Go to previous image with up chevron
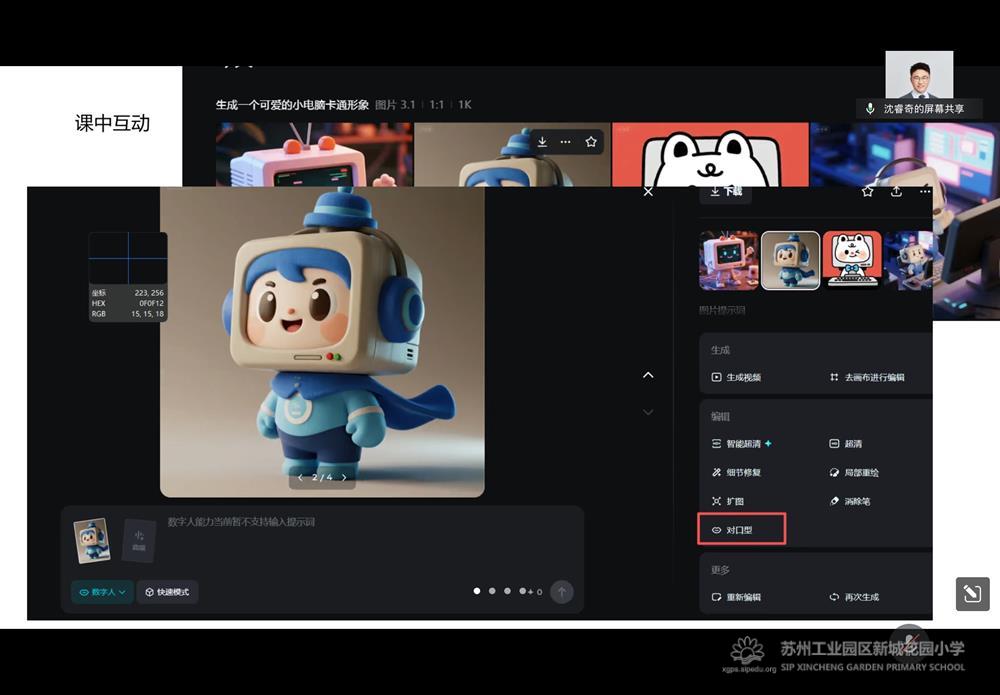Image resolution: width=1000 pixels, height=695 pixels. (x=648, y=375)
